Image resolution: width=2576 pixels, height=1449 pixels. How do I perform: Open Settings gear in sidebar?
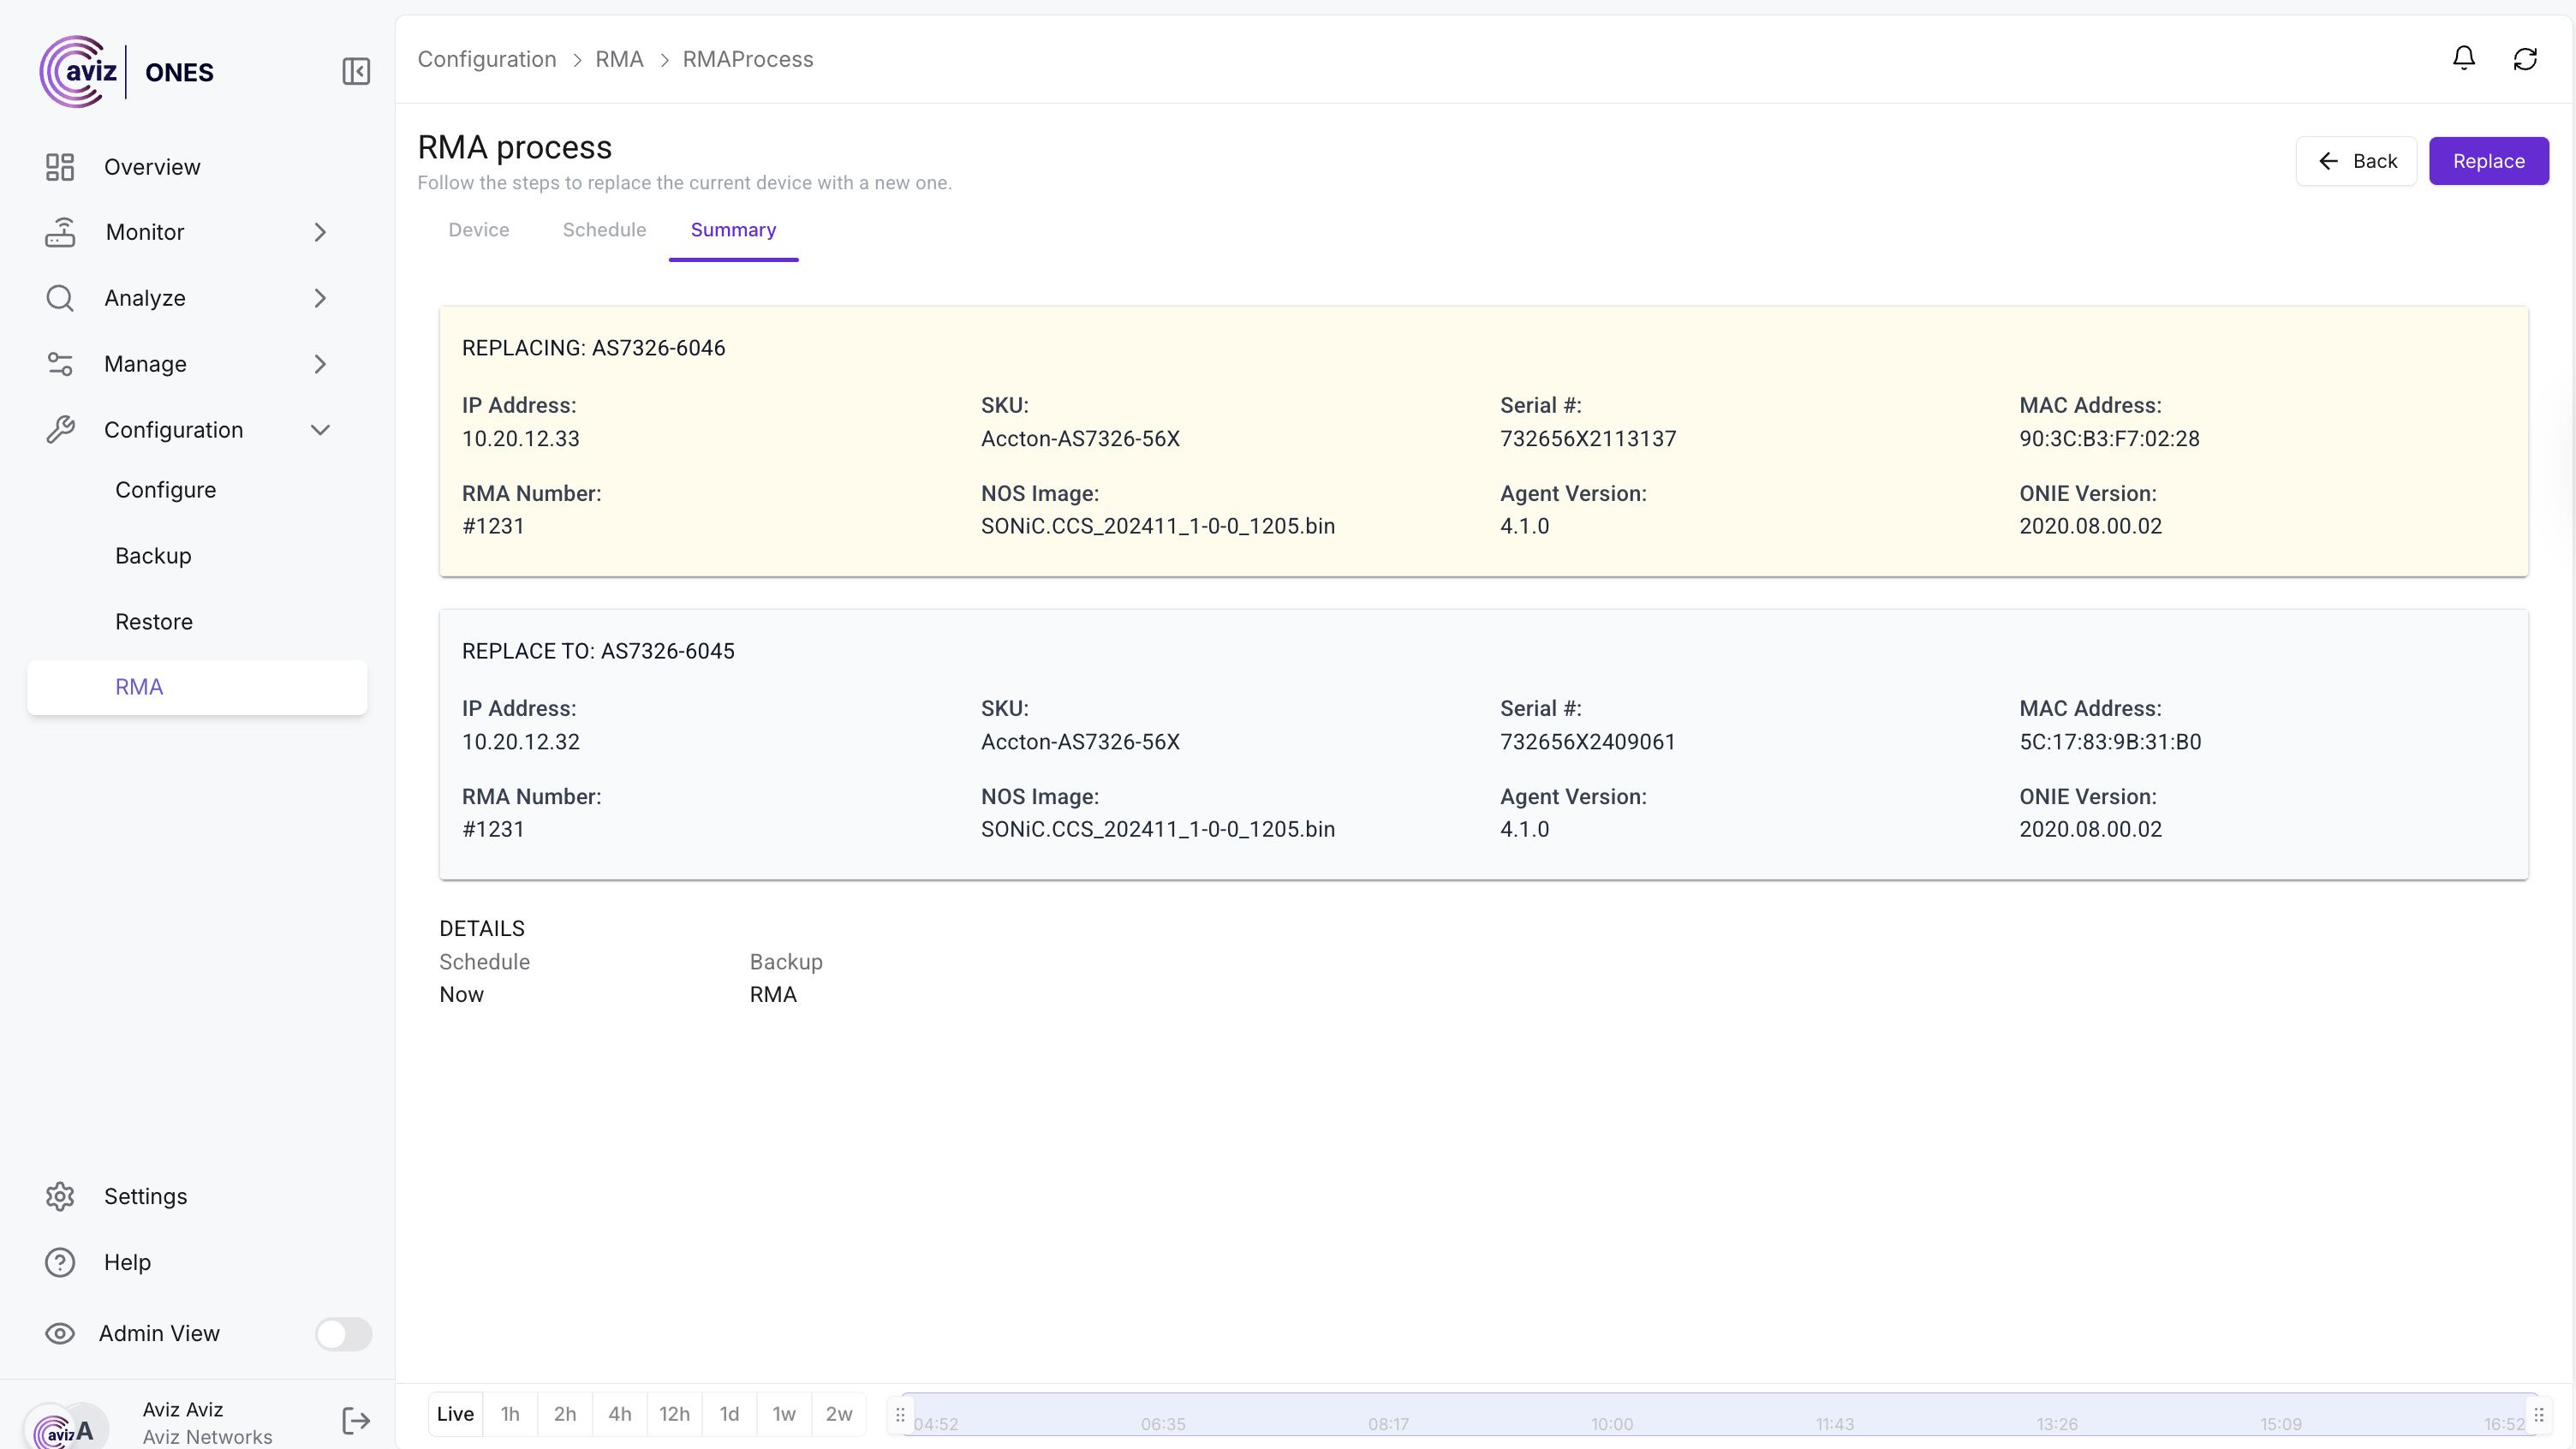coord(60,1196)
